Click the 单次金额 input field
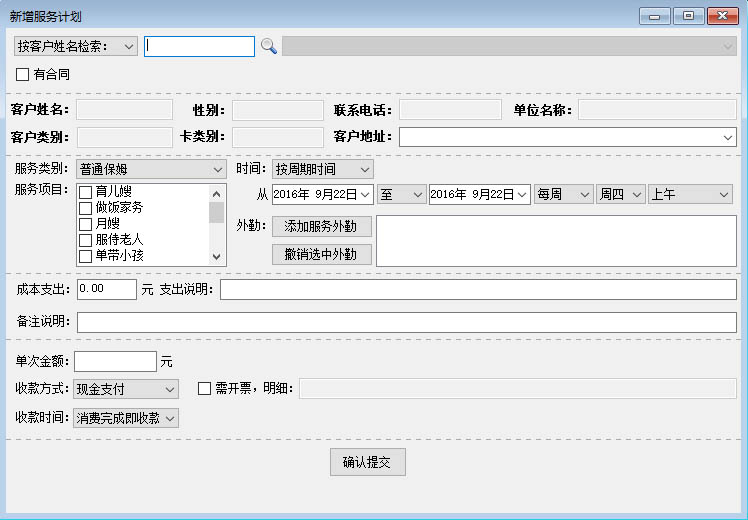This screenshot has height=520, width=748. [115, 361]
